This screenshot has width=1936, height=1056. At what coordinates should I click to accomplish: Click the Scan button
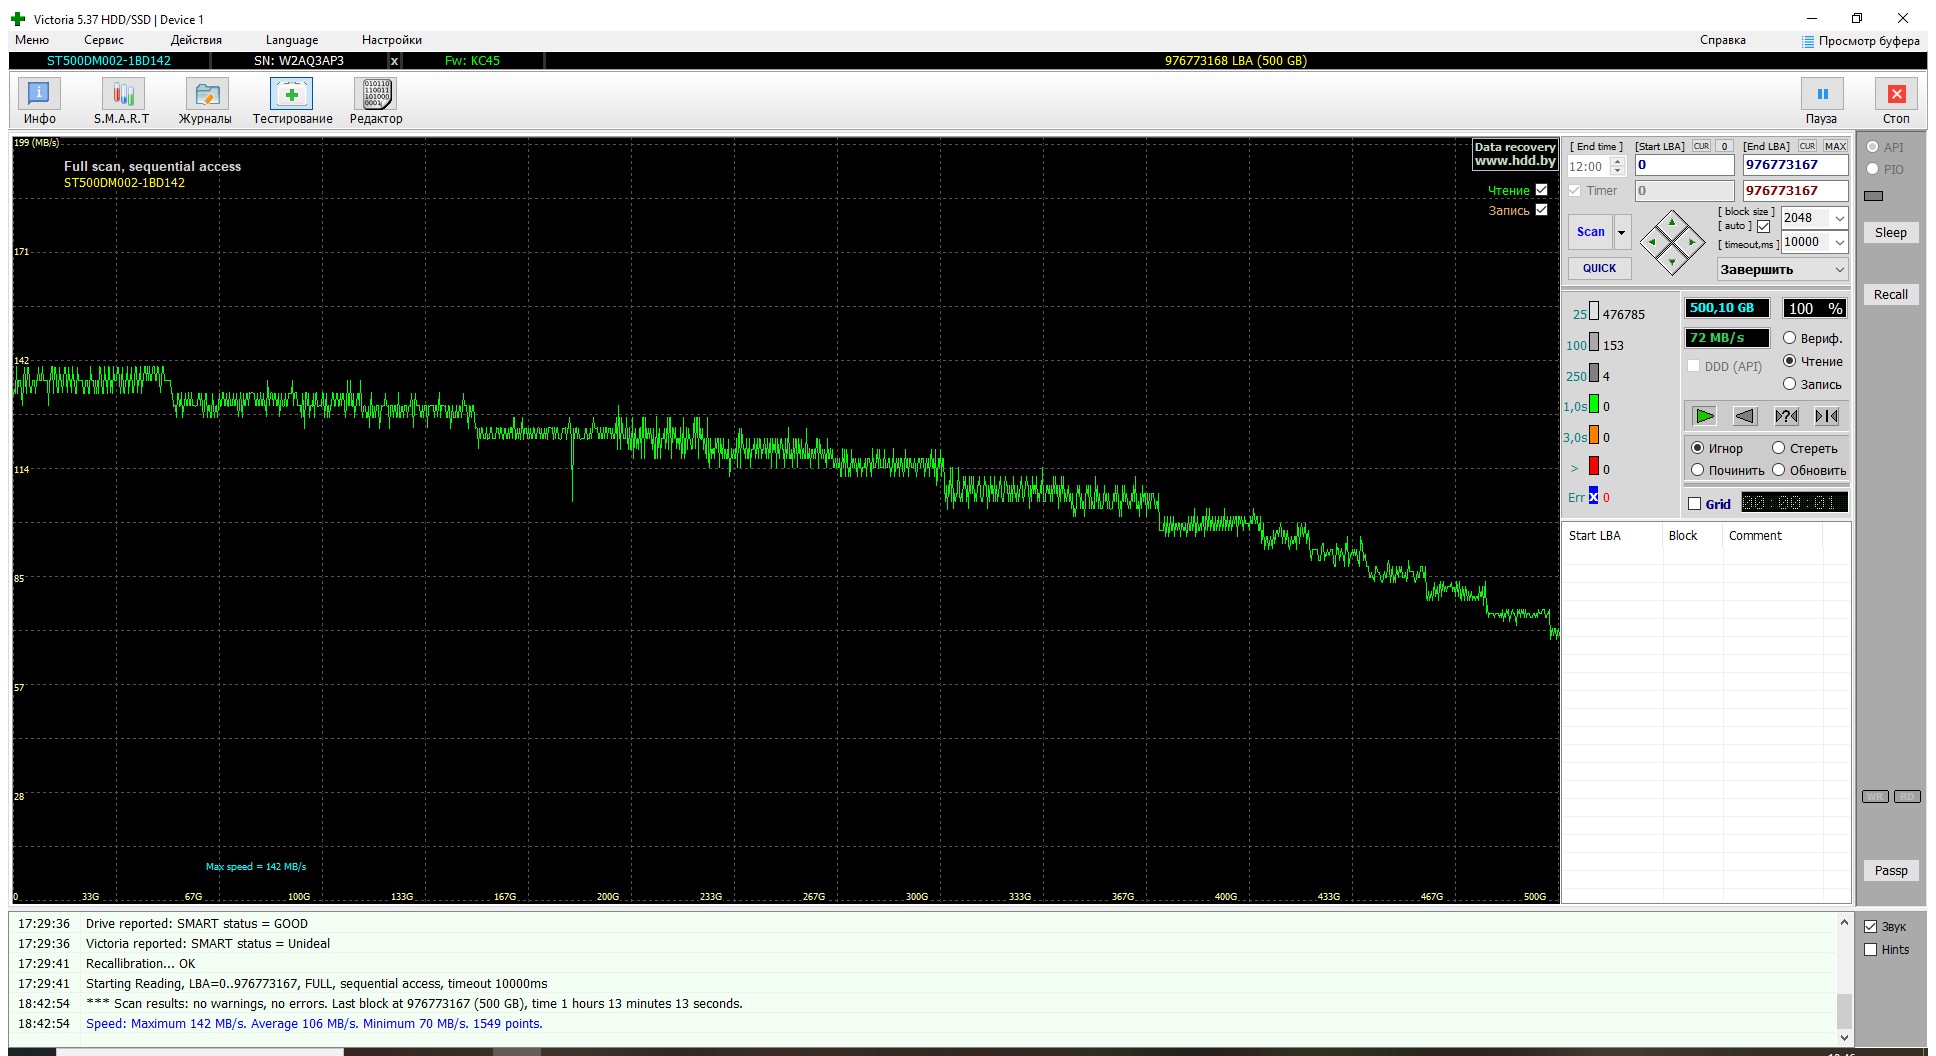(1591, 232)
